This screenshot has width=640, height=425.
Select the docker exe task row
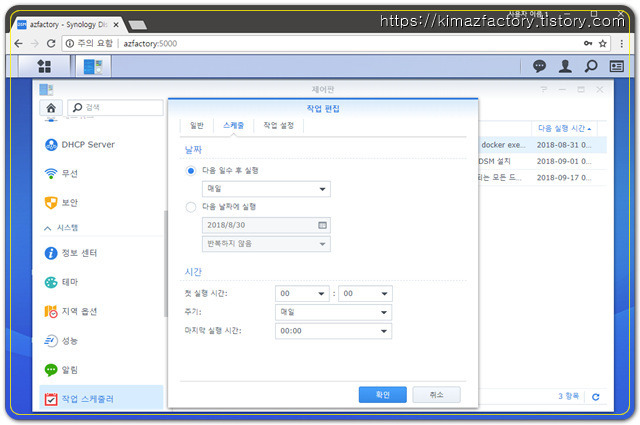[x=542, y=145]
